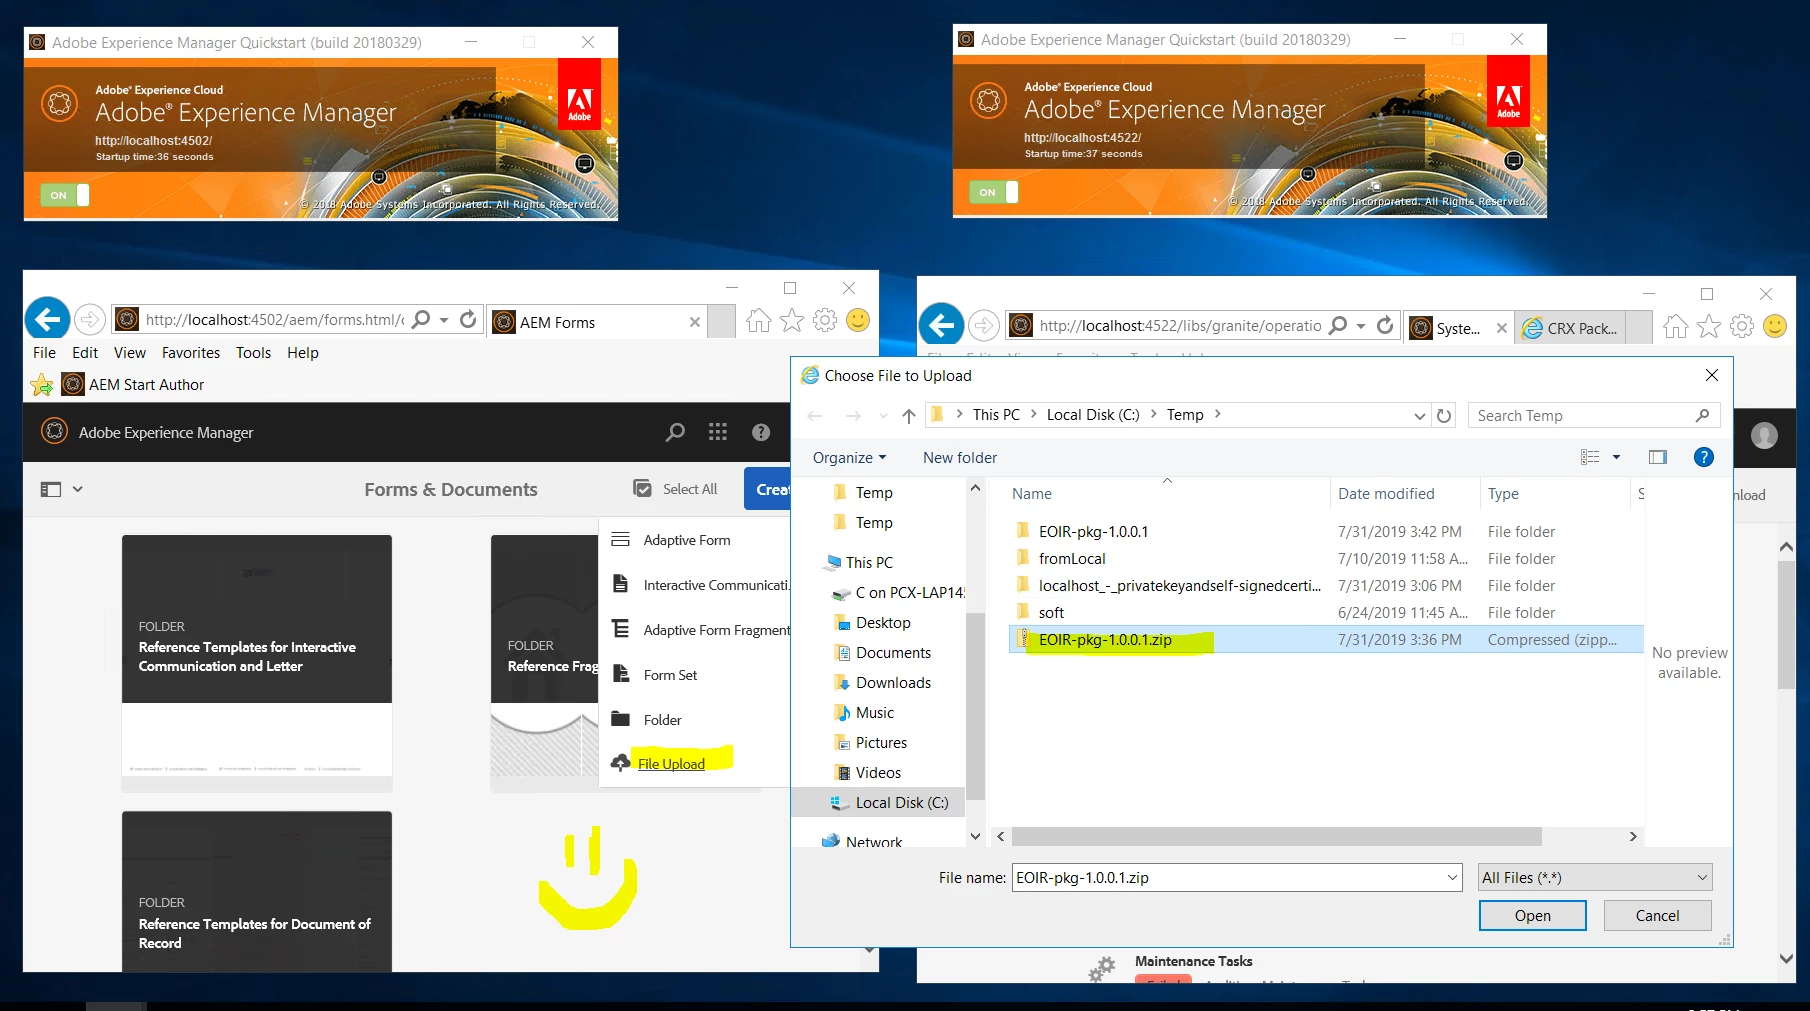This screenshot has width=1810, height=1011.
Task: Expand chevron after Temp in breadcrumb
Action: 1217,414
